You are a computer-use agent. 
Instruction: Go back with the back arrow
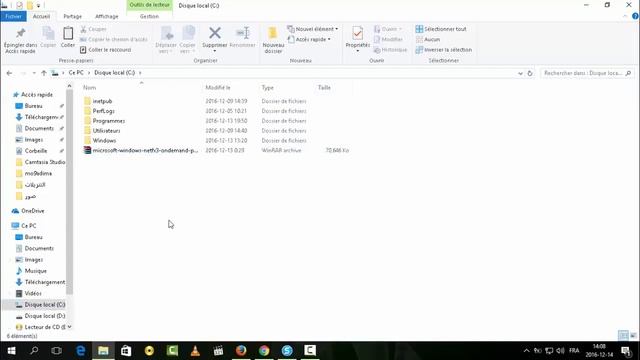(x=9, y=73)
